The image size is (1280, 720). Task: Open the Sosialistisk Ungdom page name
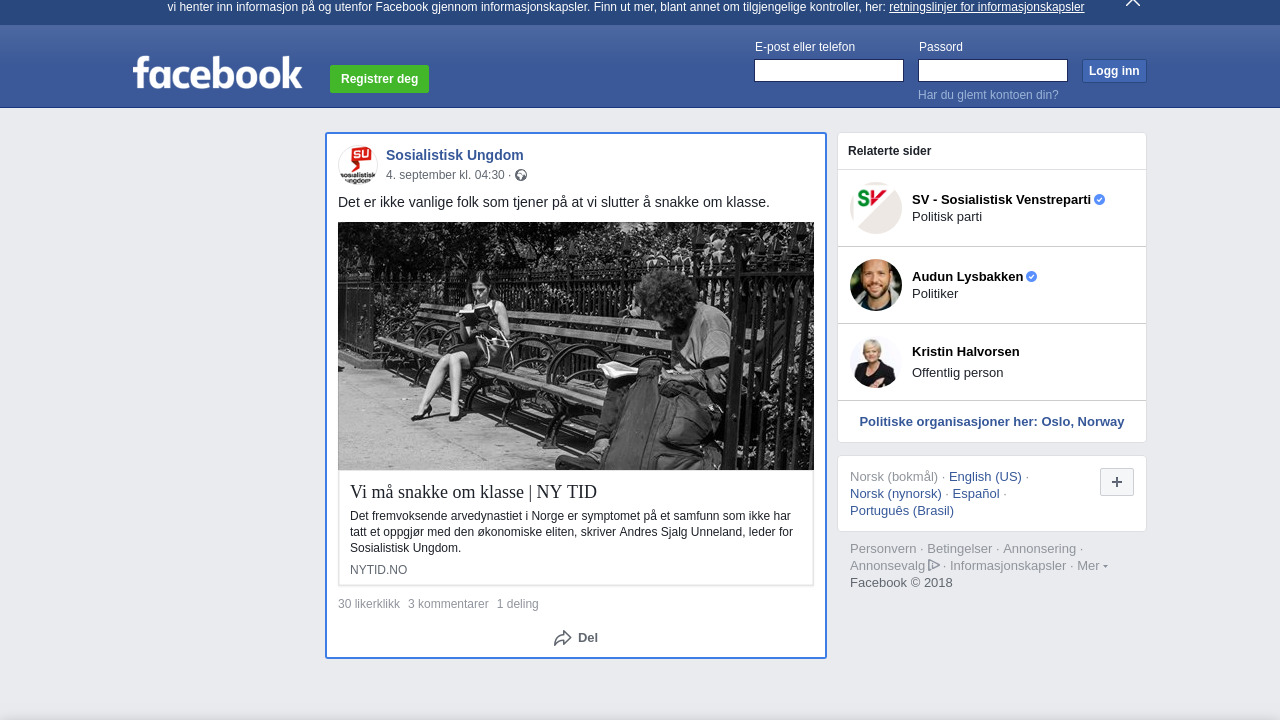click(455, 155)
